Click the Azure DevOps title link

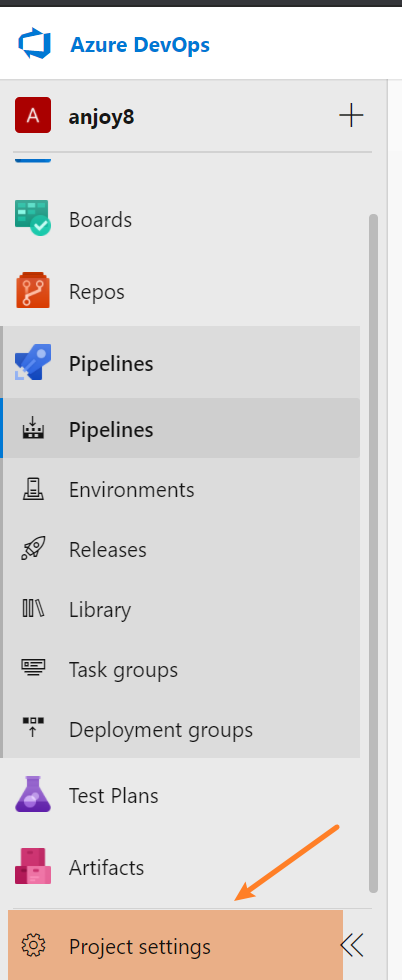point(139,45)
